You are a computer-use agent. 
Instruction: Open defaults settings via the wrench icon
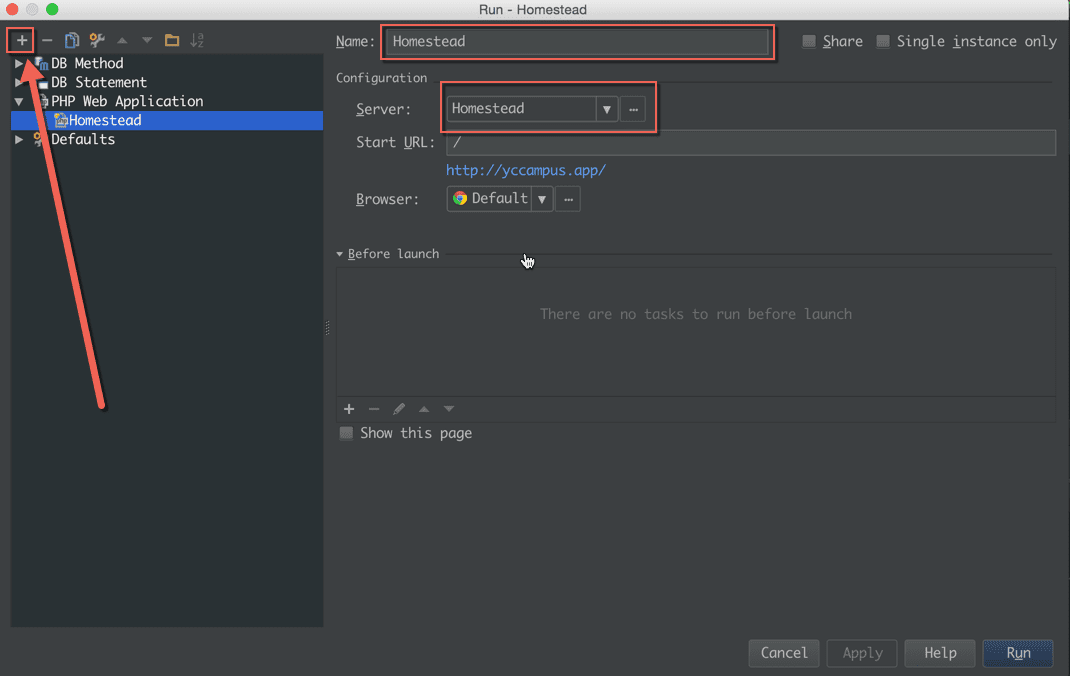[x=96, y=40]
